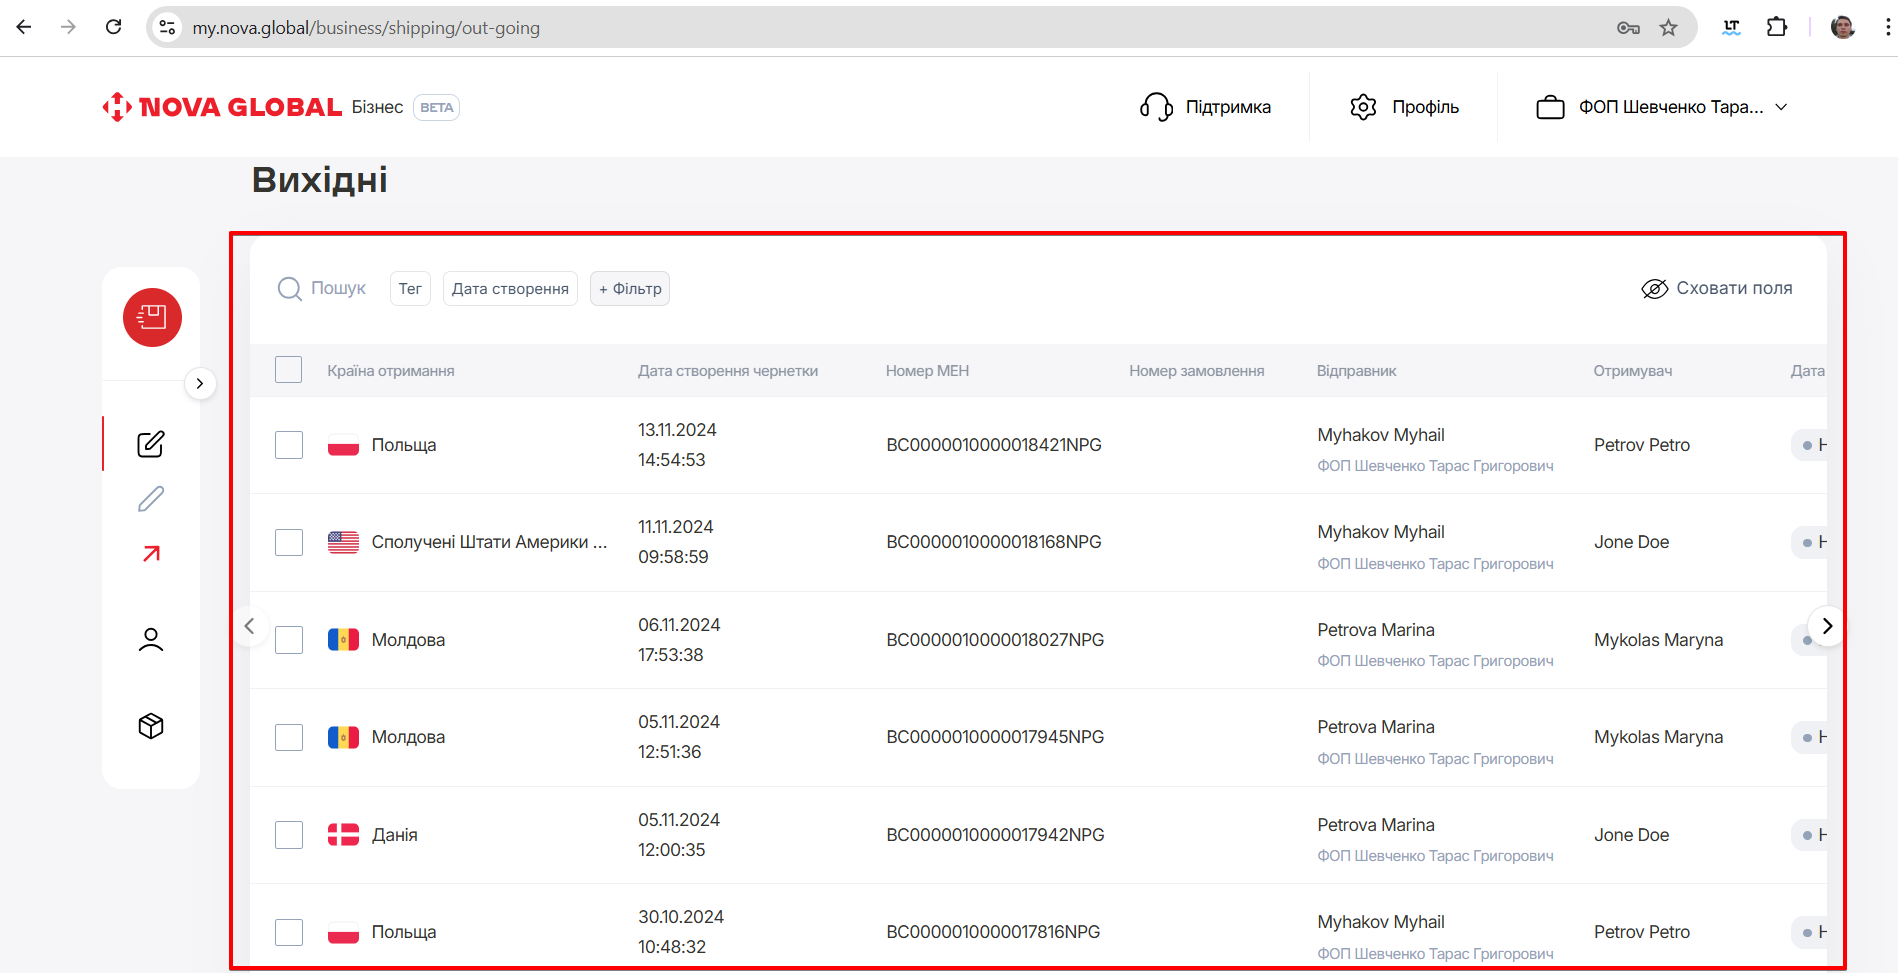Check the first Польща shipment row

click(x=289, y=445)
